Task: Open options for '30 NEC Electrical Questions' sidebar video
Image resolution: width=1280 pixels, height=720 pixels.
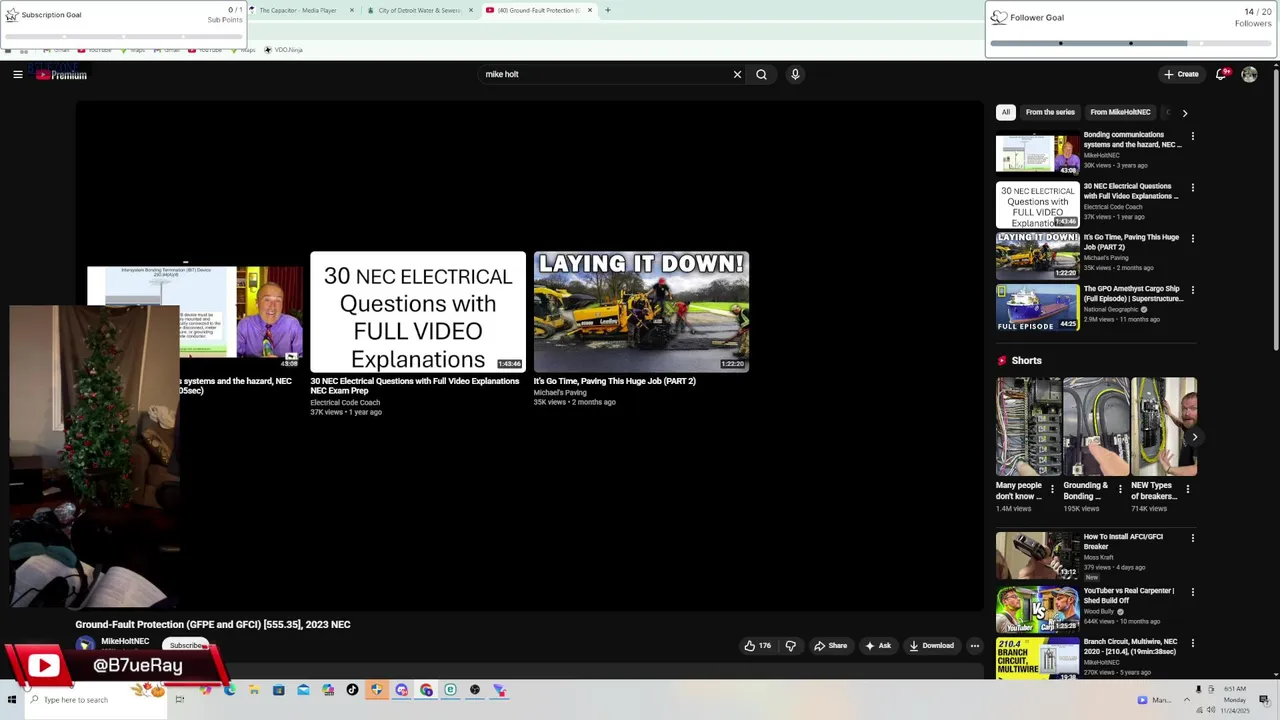Action: coord(1192,188)
